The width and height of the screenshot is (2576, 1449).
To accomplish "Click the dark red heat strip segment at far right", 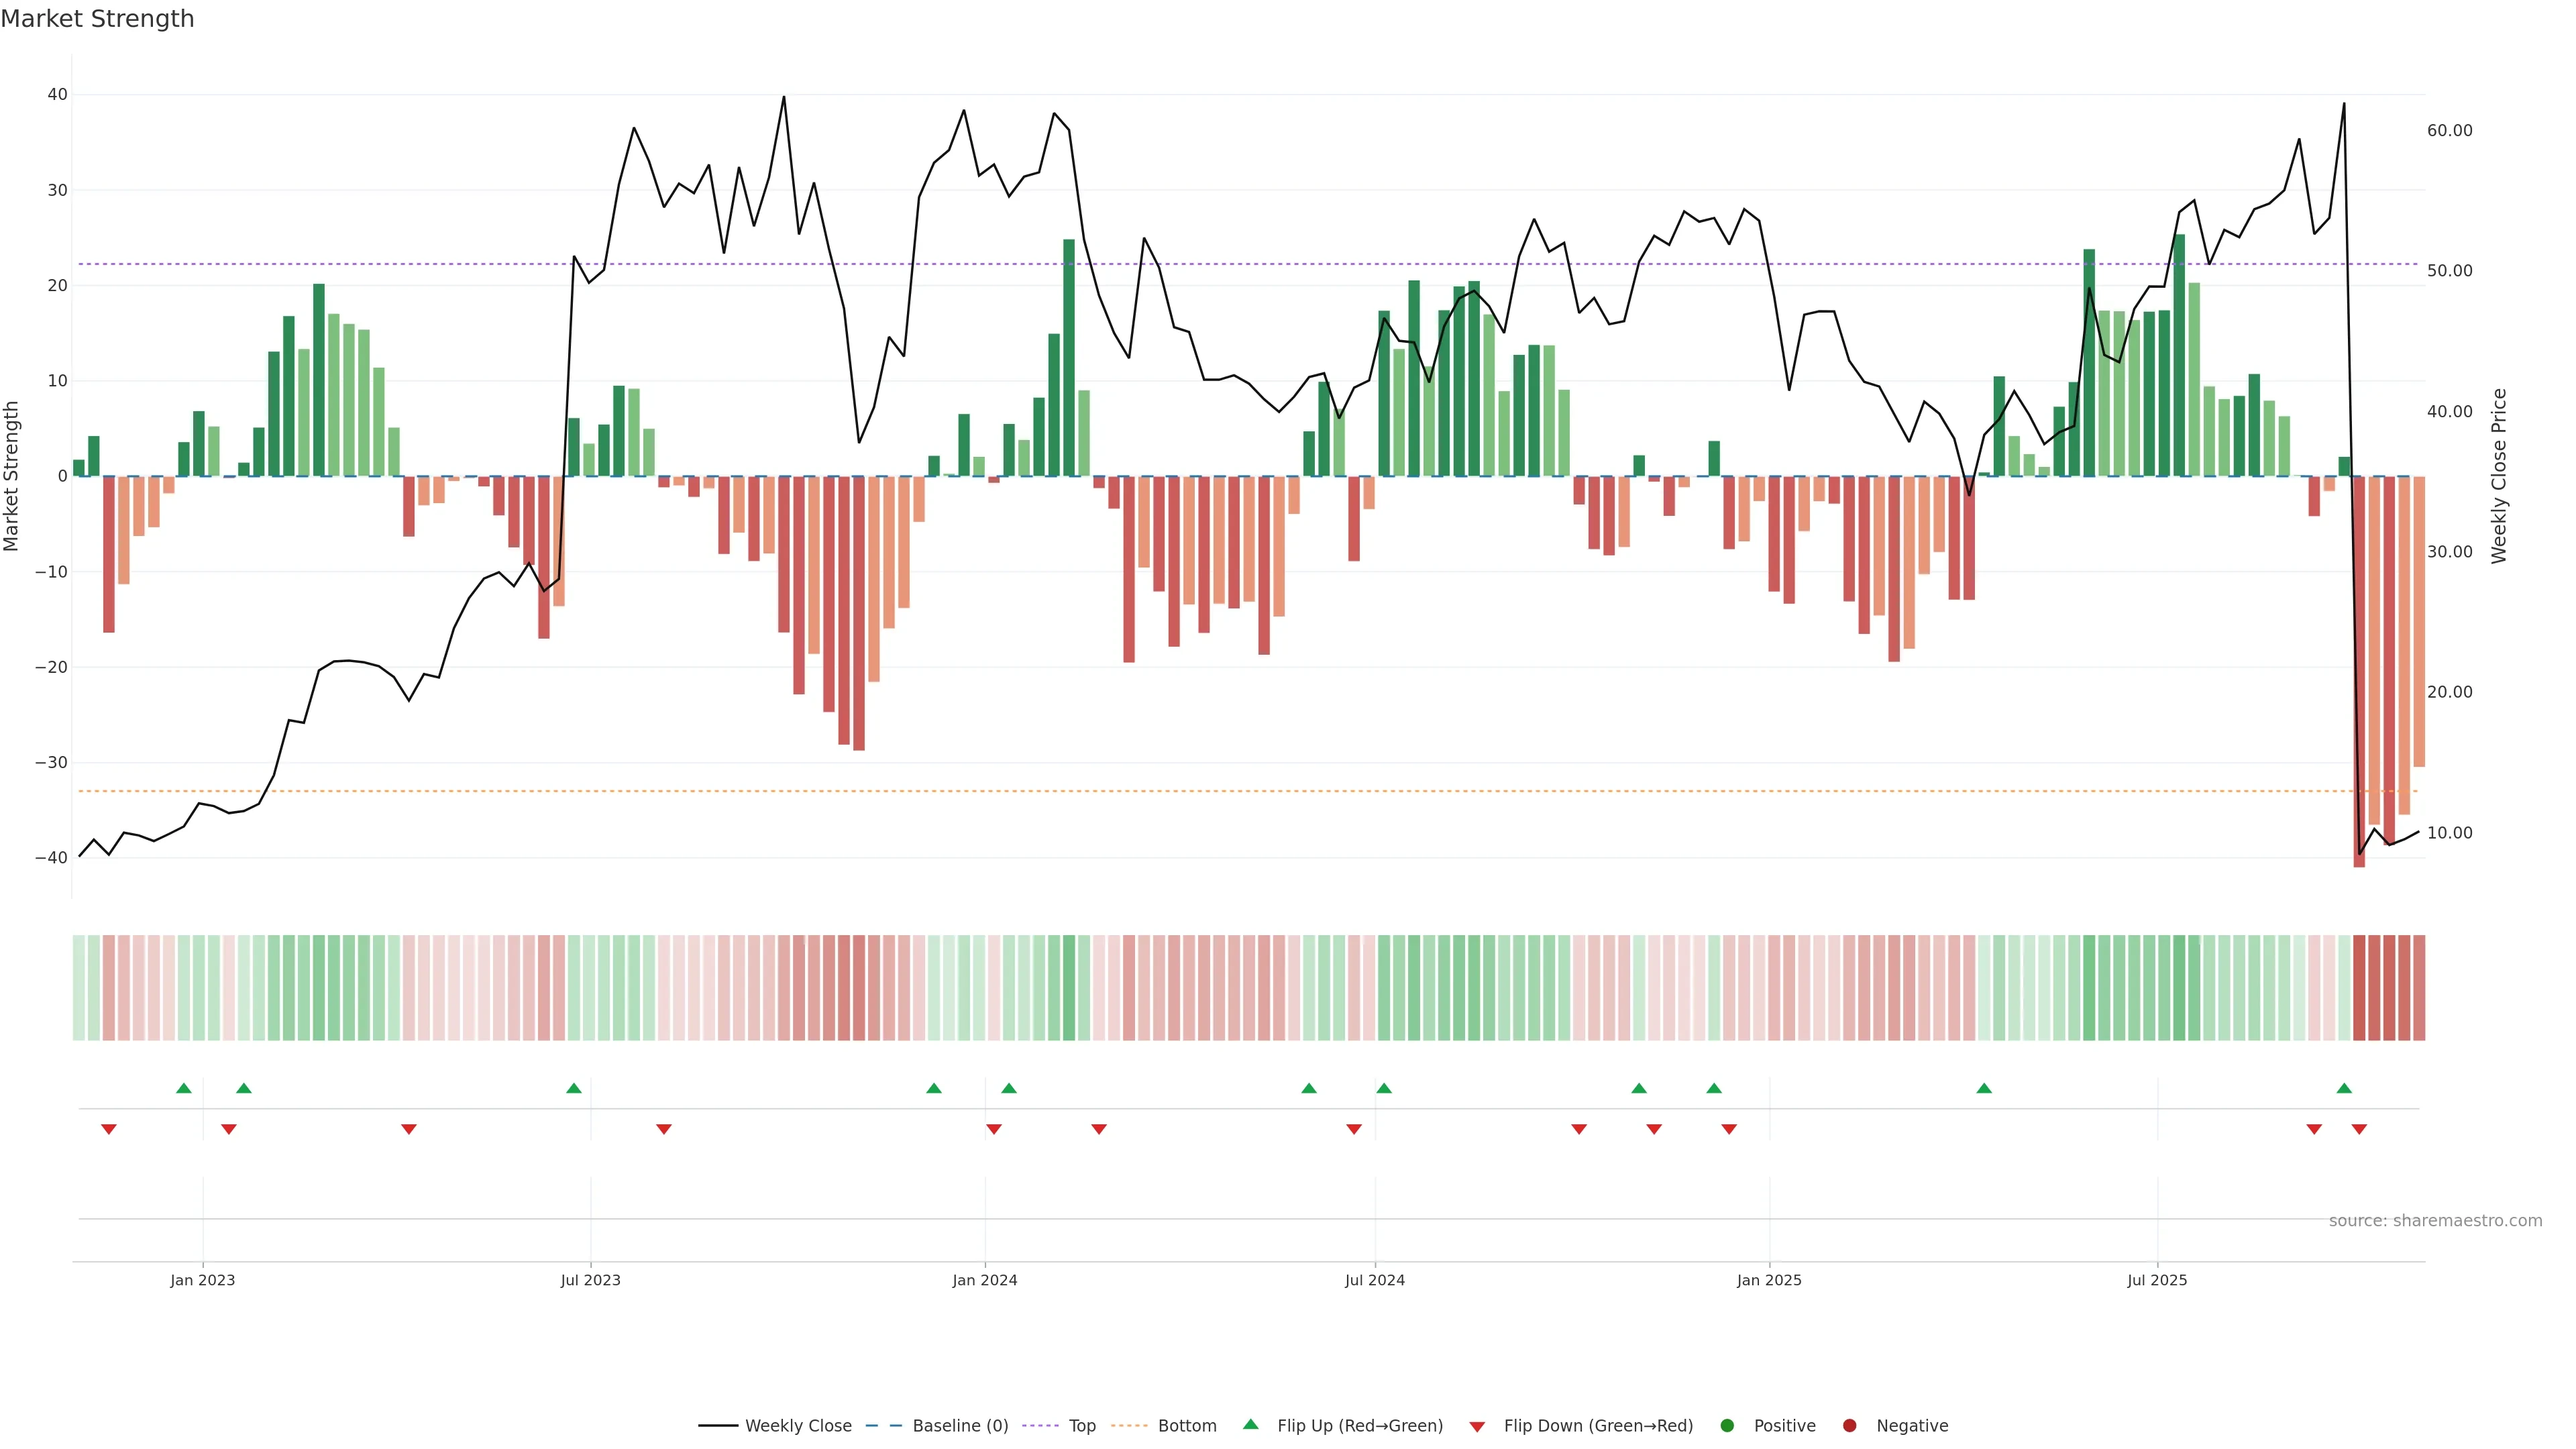I will [x=2419, y=988].
